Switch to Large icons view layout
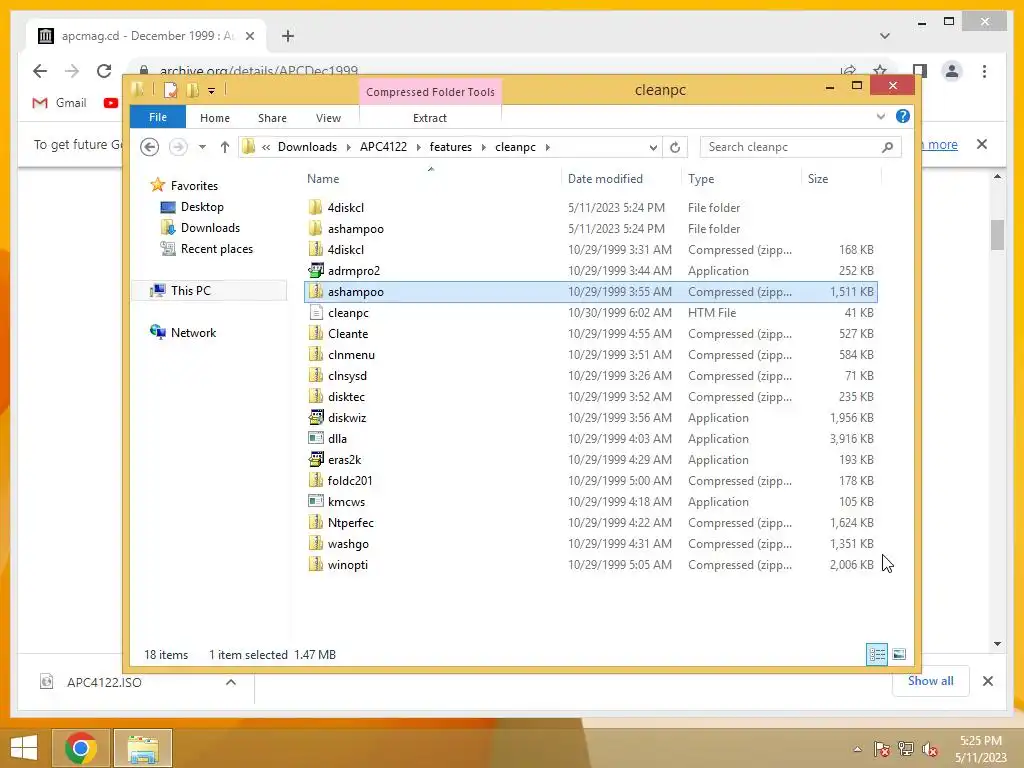 click(x=899, y=654)
